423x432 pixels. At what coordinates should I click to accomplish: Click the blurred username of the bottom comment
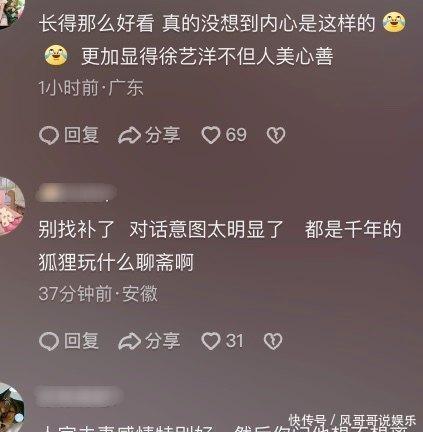click(x=79, y=396)
